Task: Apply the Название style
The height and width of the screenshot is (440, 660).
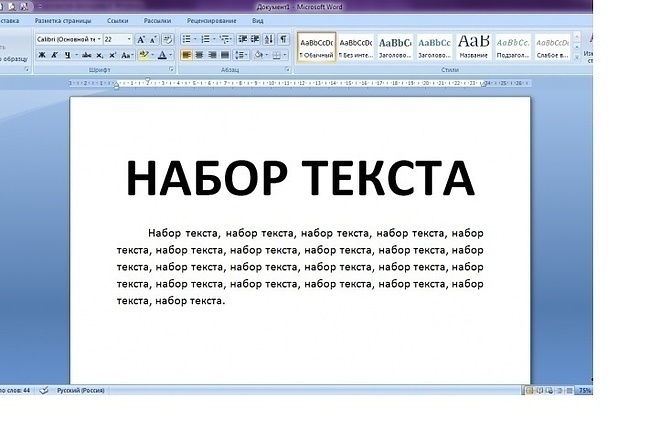Action: [474, 47]
